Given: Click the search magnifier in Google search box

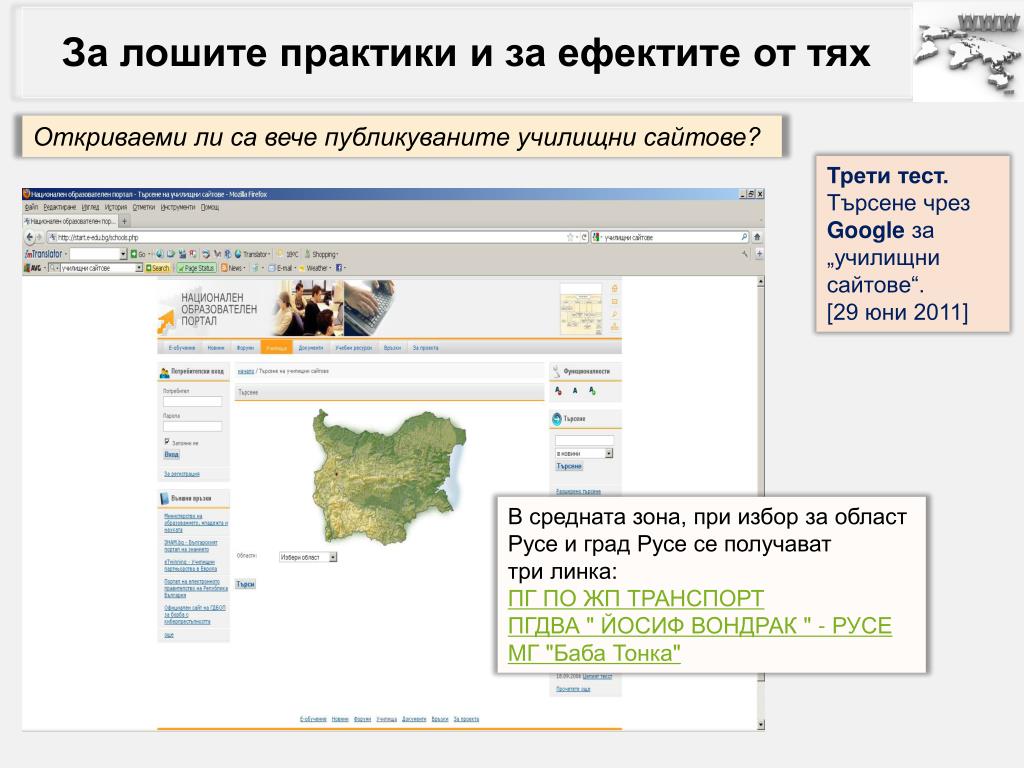Looking at the screenshot, I should pos(744,237).
